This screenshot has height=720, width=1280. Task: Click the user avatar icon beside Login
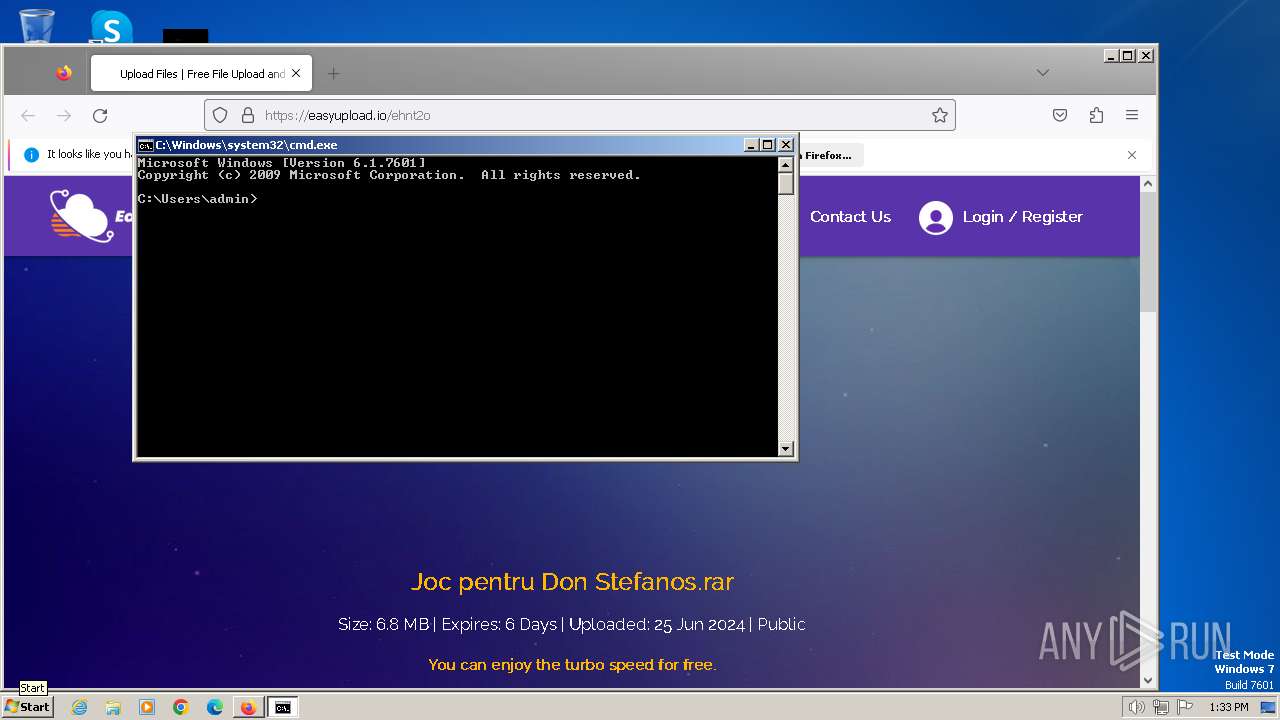click(x=936, y=217)
